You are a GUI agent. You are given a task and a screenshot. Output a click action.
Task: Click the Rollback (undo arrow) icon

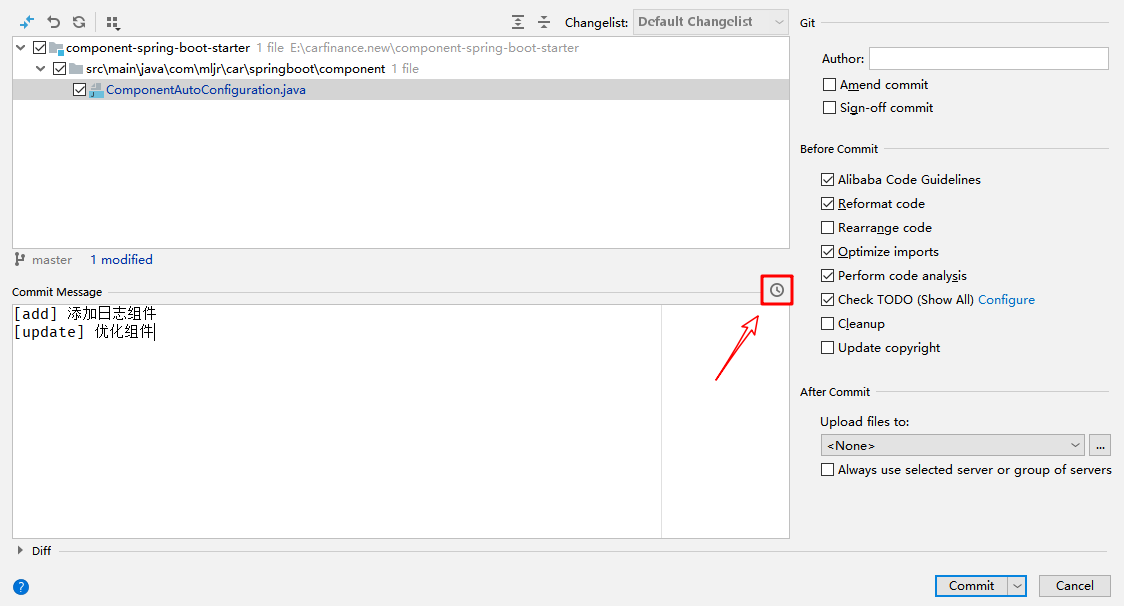click(54, 22)
